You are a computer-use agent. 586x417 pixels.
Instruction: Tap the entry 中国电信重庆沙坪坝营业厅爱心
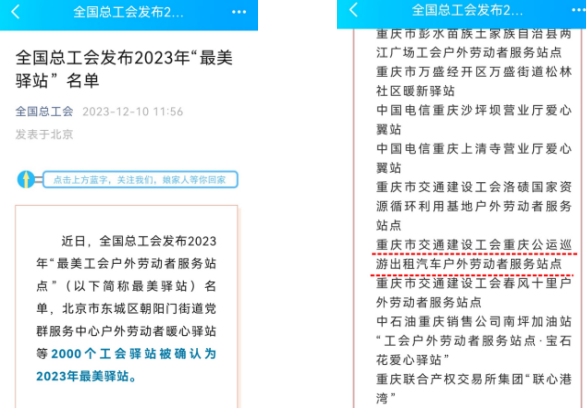click(x=474, y=110)
